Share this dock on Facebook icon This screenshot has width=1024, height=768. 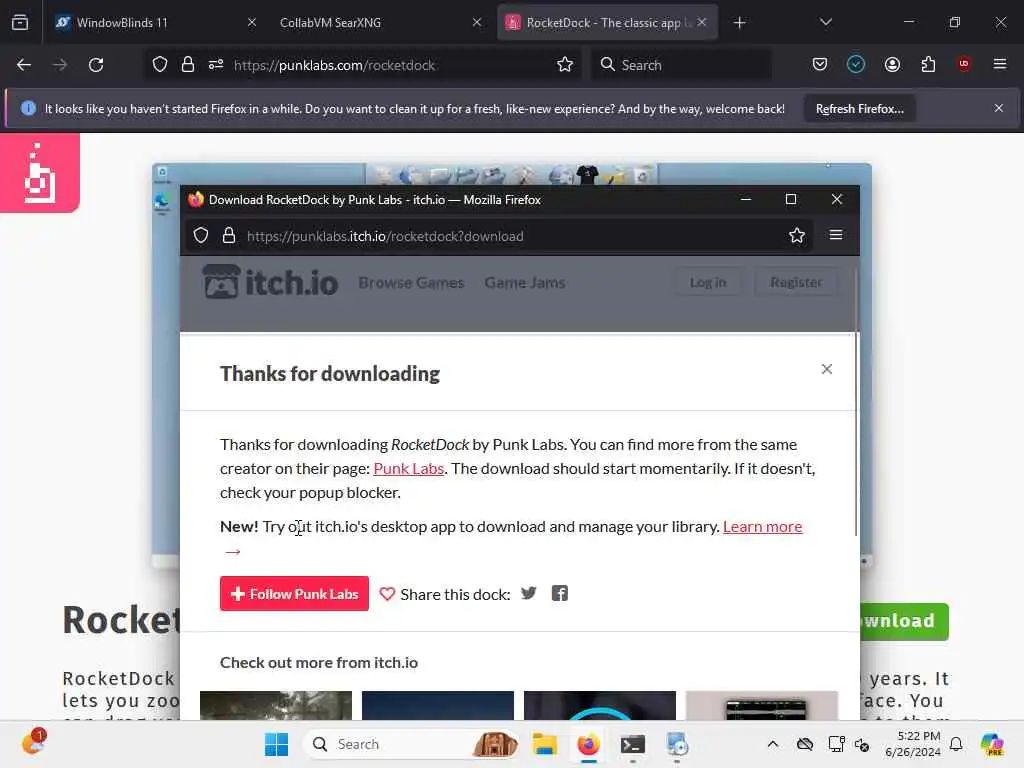click(x=560, y=593)
